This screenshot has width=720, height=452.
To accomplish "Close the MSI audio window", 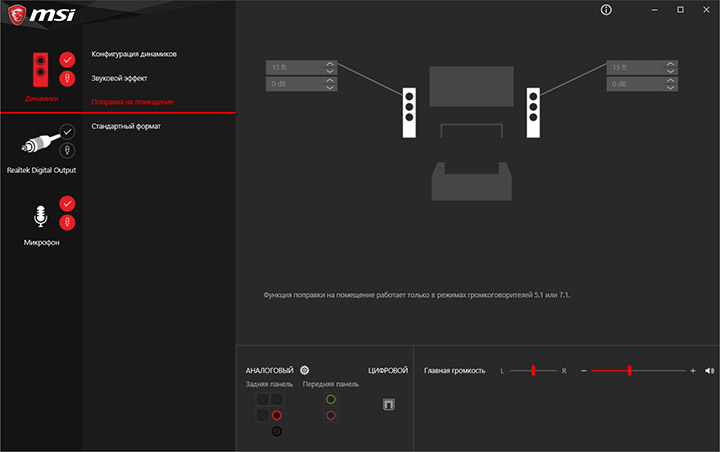I will pyautogui.click(x=706, y=10).
